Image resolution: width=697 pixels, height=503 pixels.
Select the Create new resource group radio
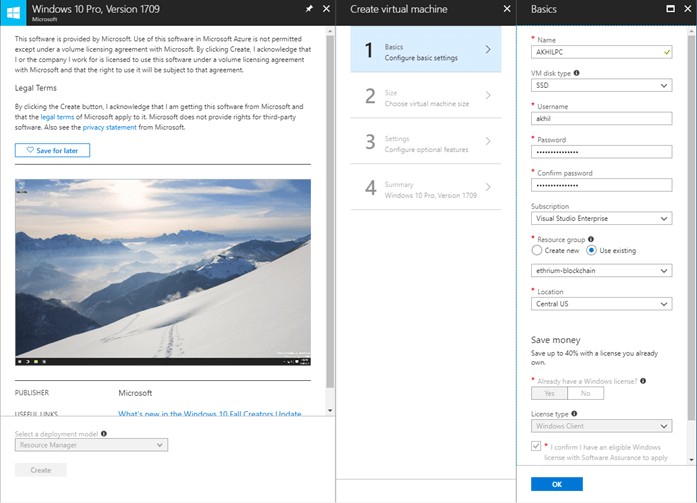[x=536, y=250]
